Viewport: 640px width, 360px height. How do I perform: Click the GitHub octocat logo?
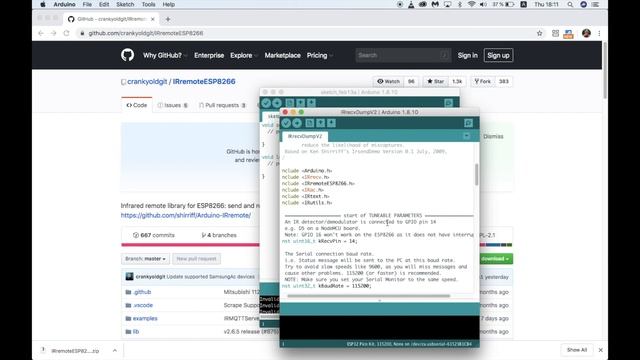click(127, 55)
